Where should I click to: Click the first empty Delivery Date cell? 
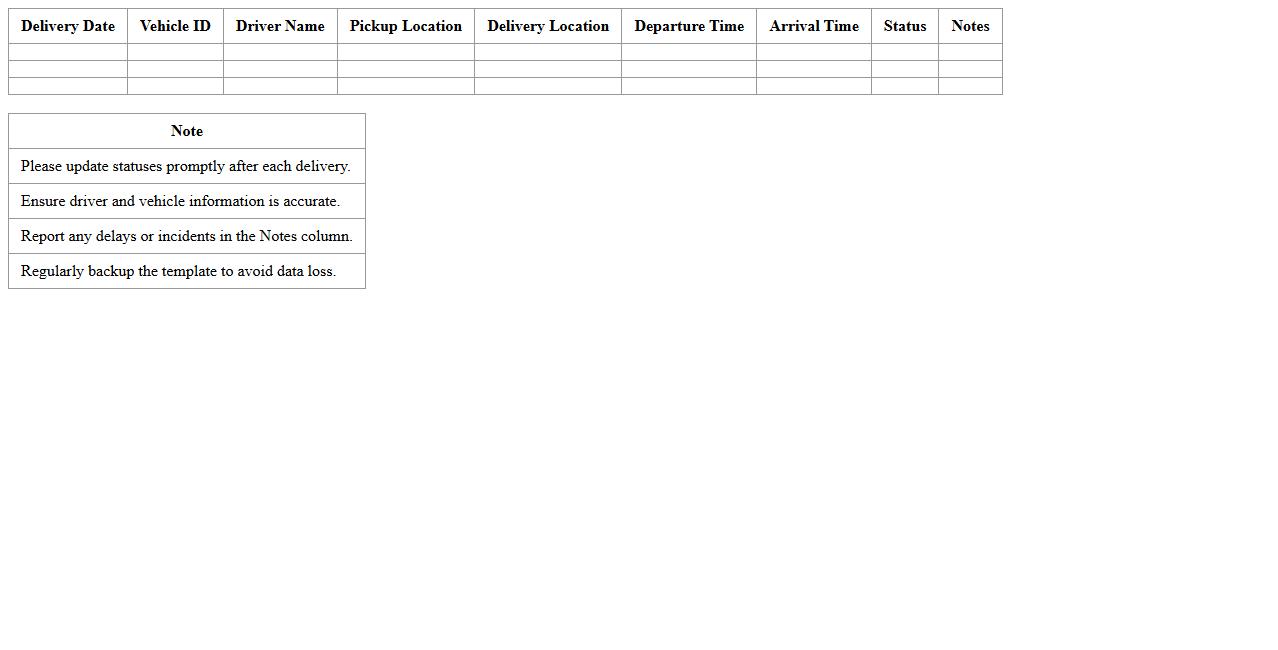coord(67,53)
